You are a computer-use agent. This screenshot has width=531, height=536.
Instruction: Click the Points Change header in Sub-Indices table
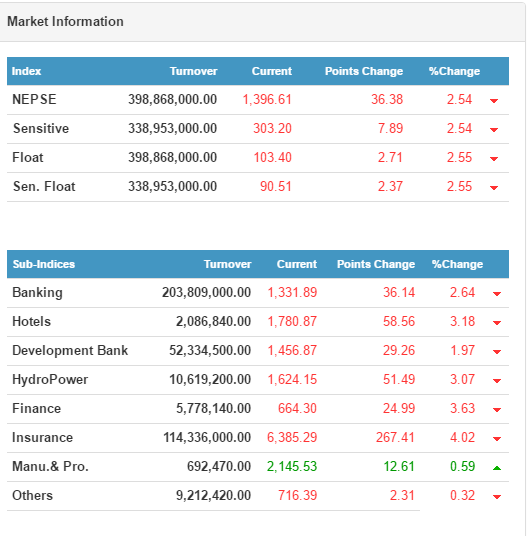pos(376,264)
